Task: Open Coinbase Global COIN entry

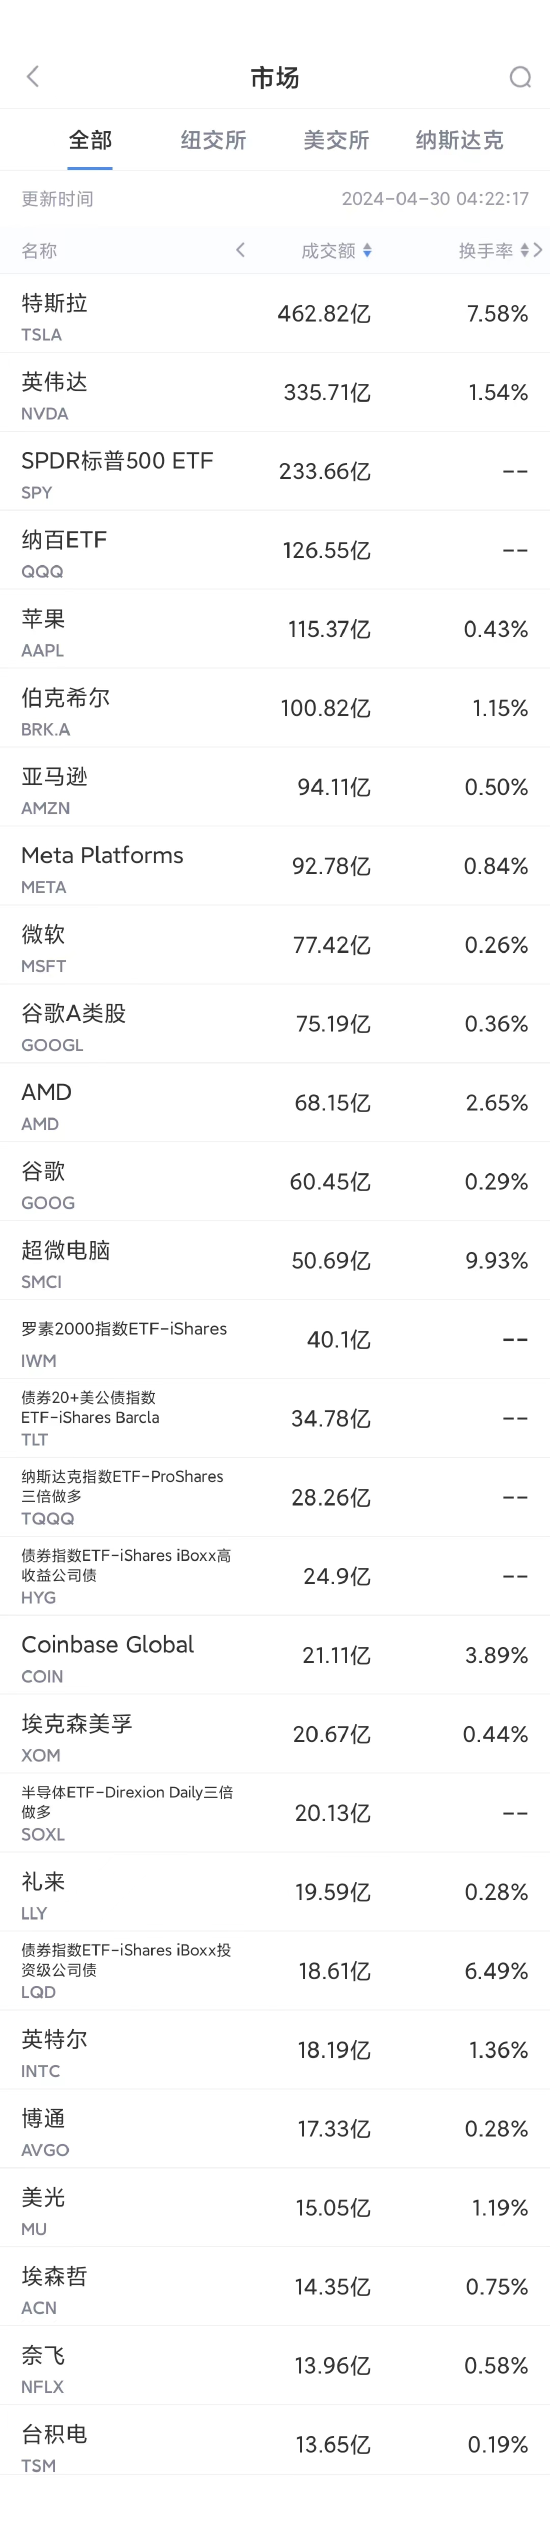Action: (x=275, y=1656)
